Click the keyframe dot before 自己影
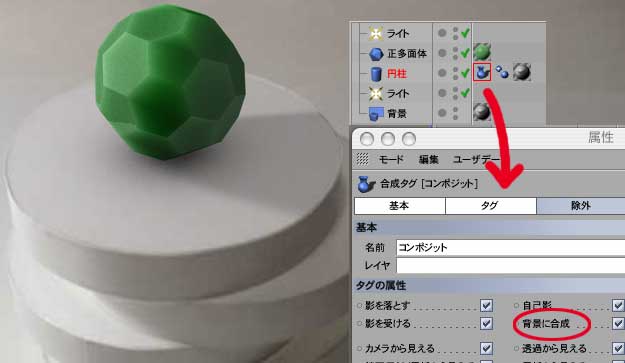The image size is (625, 363). tap(517, 306)
